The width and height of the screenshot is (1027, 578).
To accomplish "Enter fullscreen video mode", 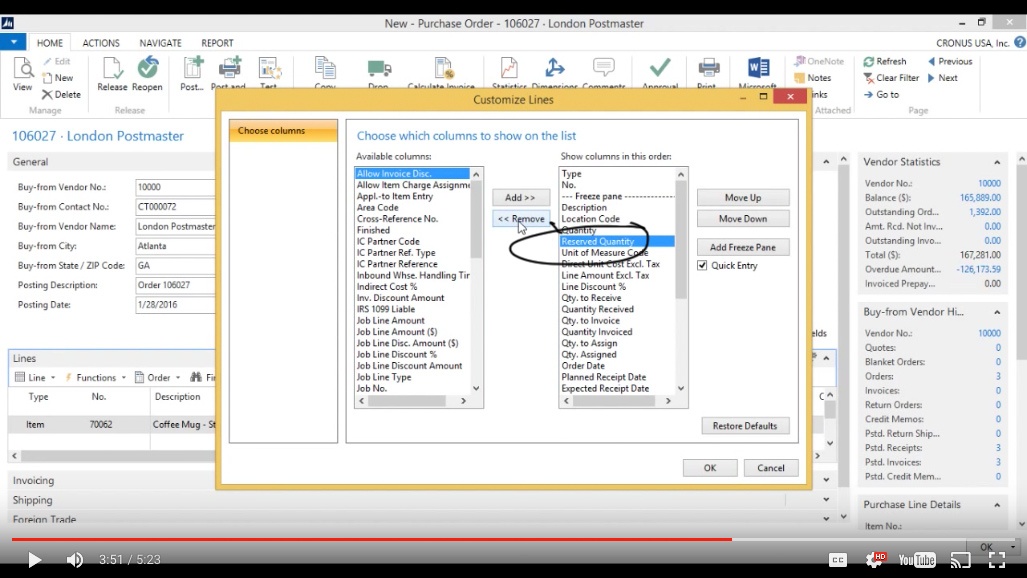I will click(x=996, y=560).
